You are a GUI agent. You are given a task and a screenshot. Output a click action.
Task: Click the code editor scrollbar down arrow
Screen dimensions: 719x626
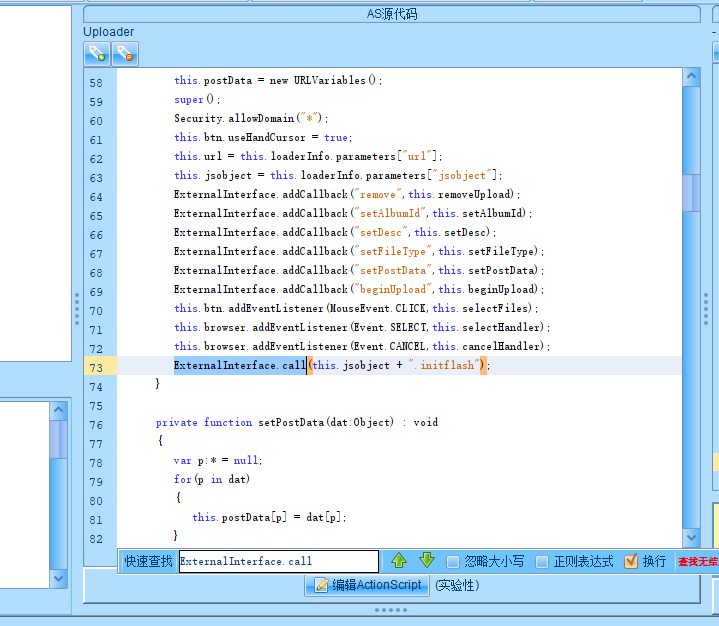[691, 537]
